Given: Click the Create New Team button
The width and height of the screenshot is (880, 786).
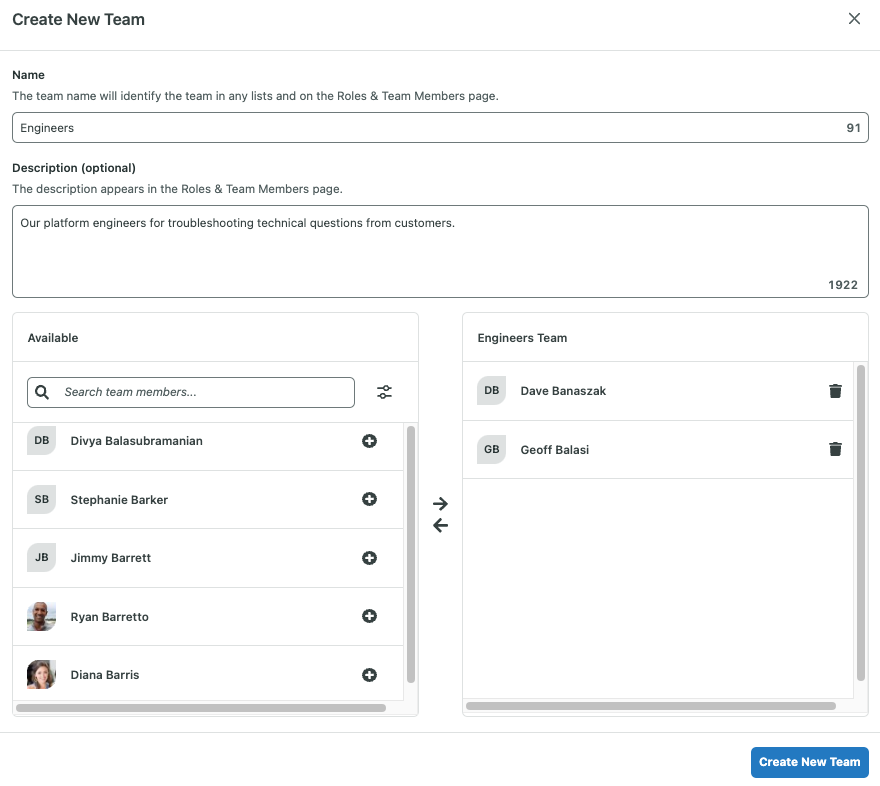Looking at the screenshot, I should coord(809,762).
